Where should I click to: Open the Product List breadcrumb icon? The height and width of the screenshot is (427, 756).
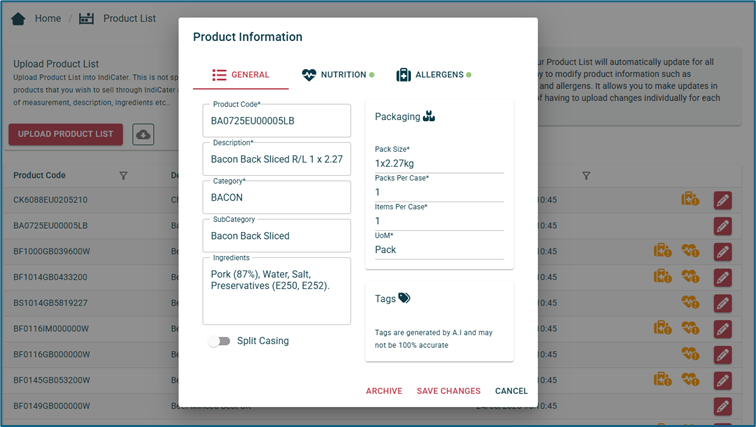(86, 19)
